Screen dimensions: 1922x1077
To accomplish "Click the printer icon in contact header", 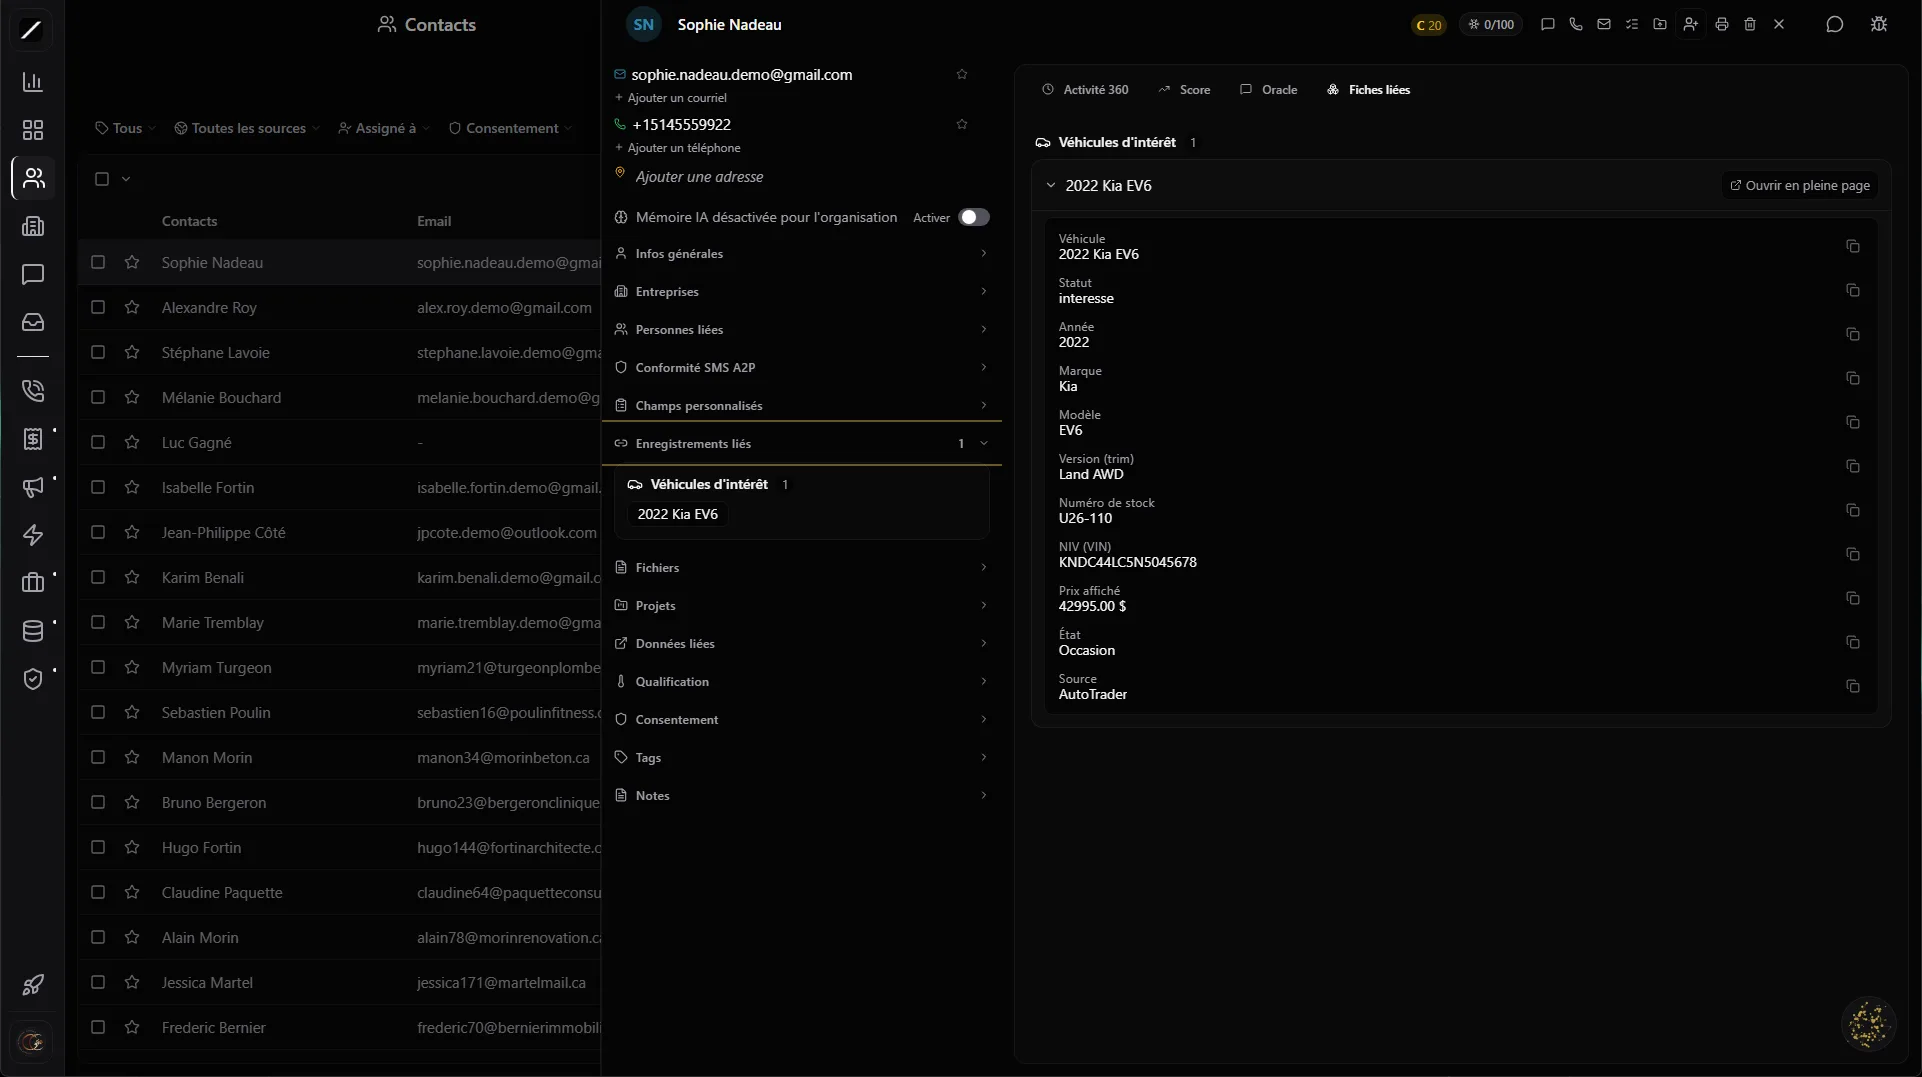I will pos(1722,24).
